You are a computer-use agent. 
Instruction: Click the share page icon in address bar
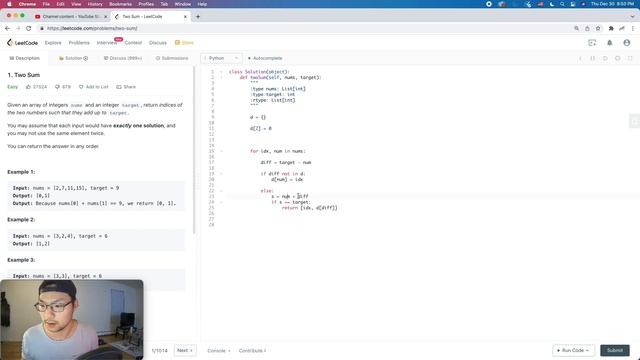coord(587,28)
